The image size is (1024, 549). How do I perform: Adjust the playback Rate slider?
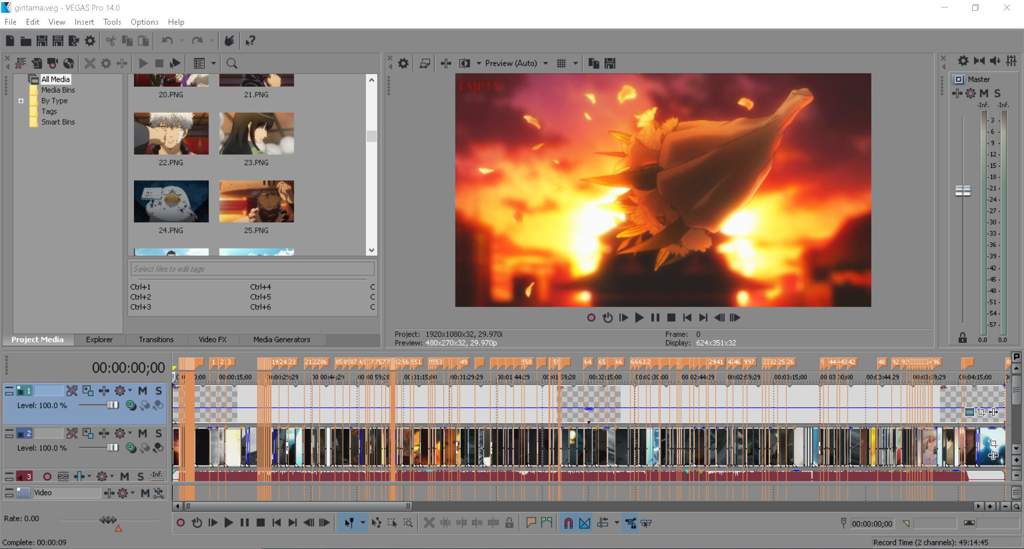tap(108, 520)
